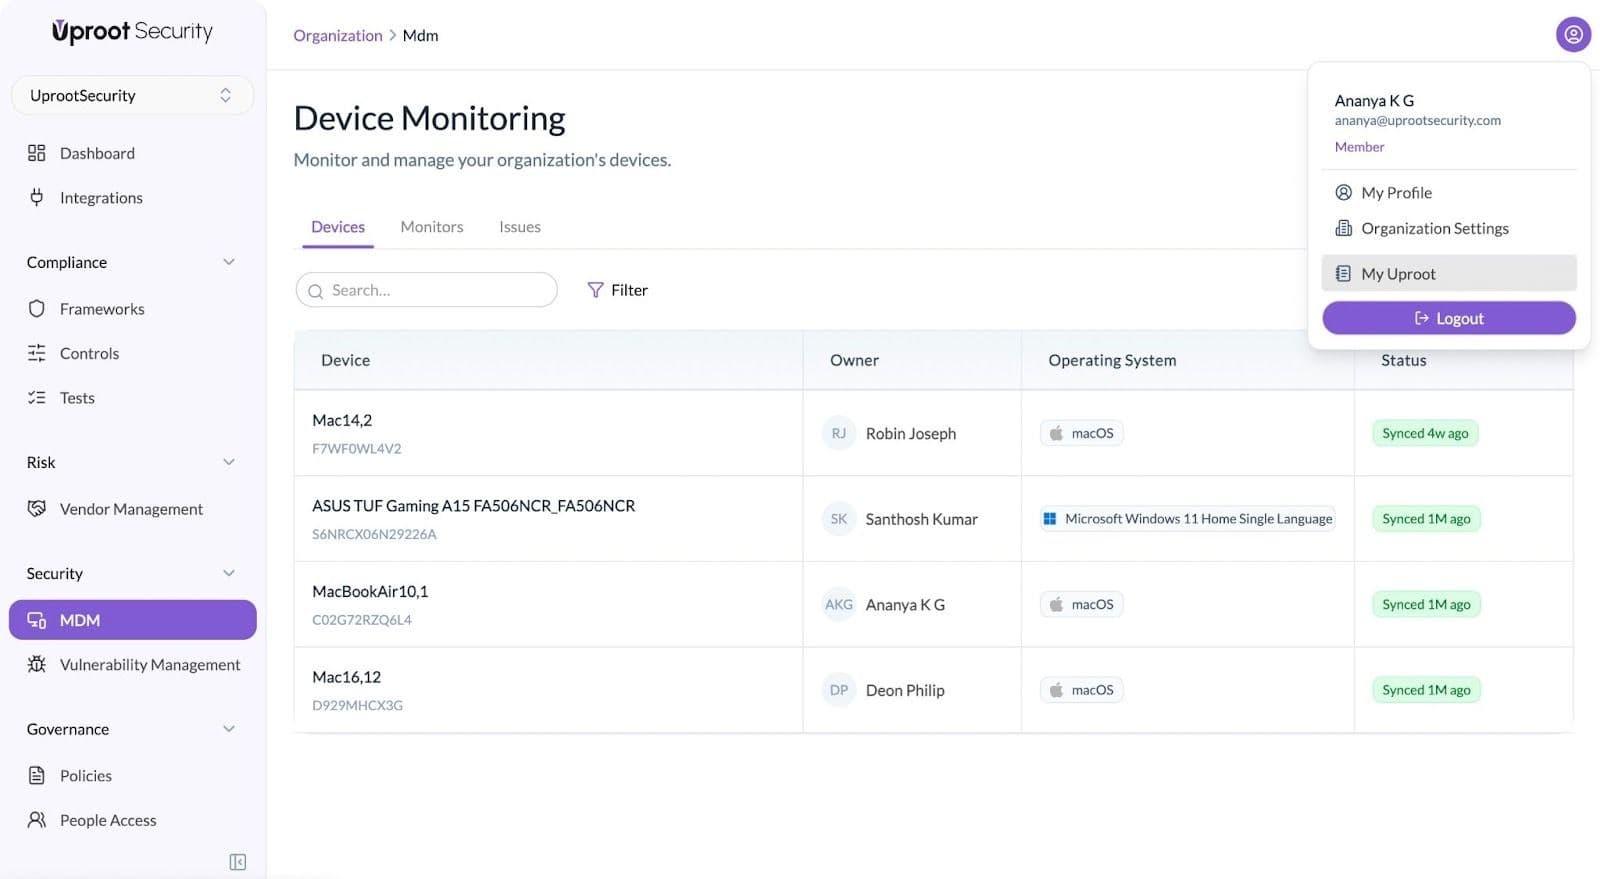Click the People Access person icon
The image size is (1600, 879).
pyautogui.click(x=37, y=820)
